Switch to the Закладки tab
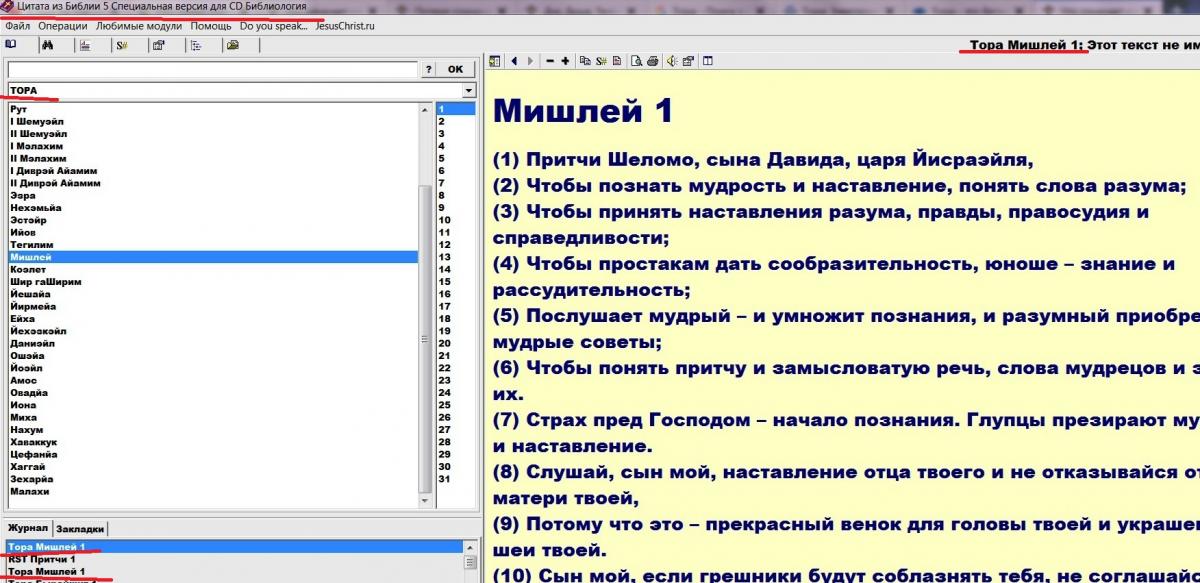The image size is (1200, 583). point(79,528)
